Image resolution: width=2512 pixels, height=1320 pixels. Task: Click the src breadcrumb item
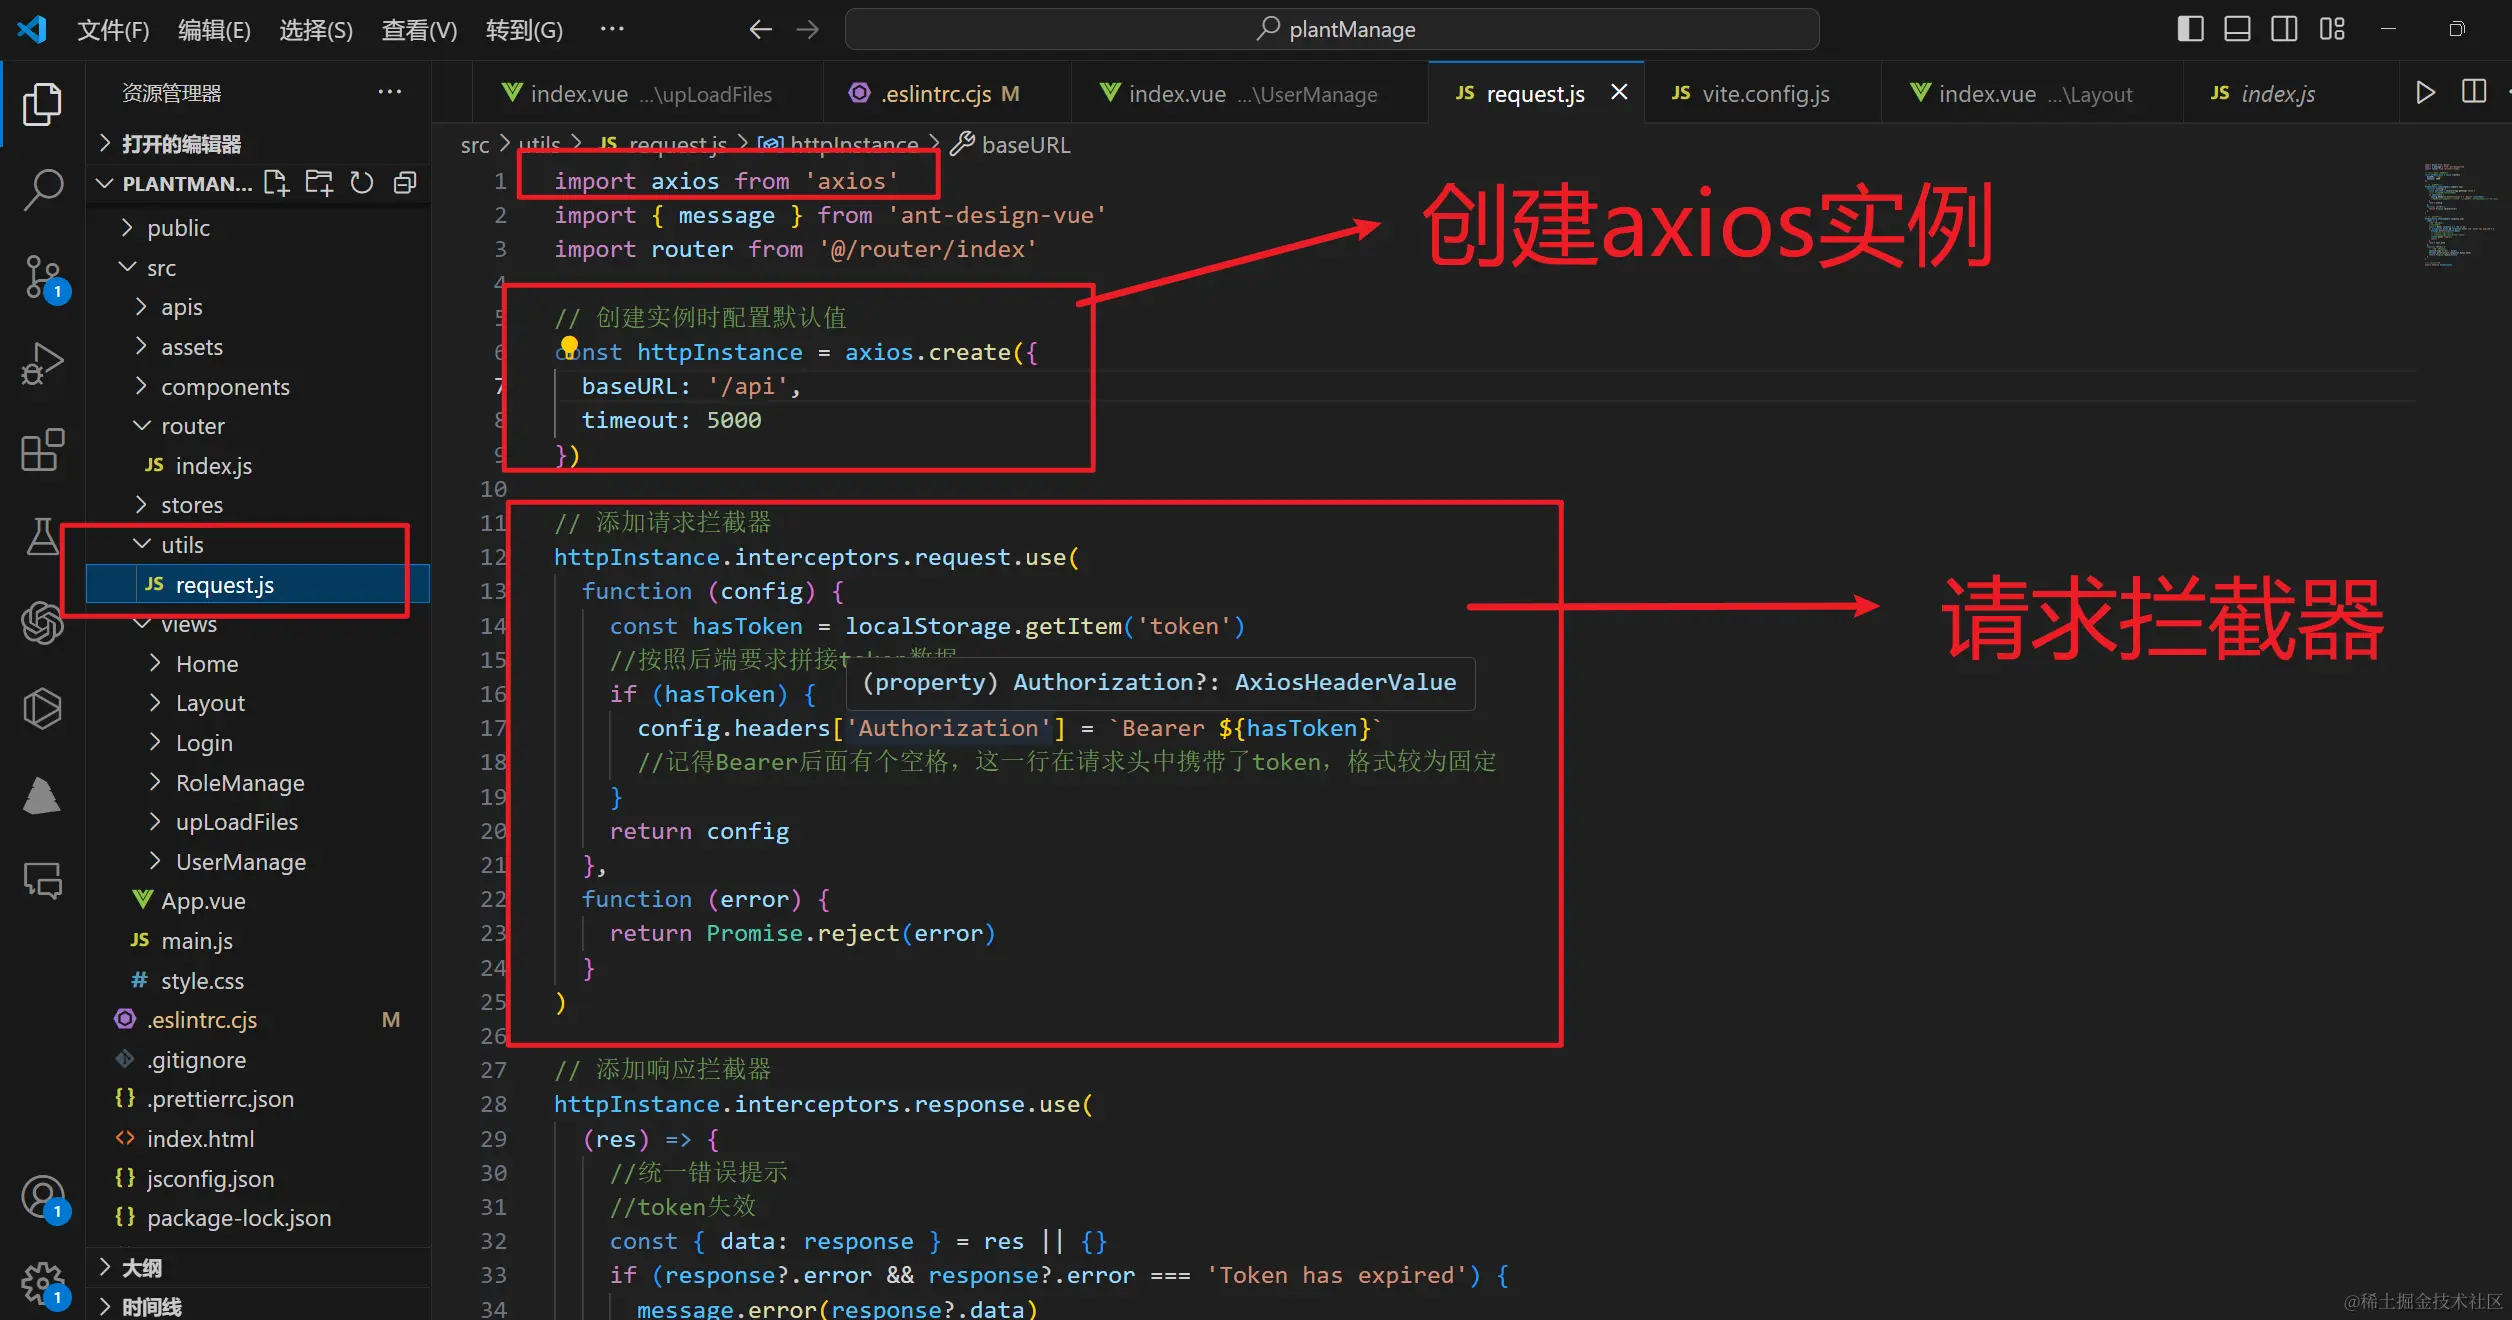pos(475,145)
